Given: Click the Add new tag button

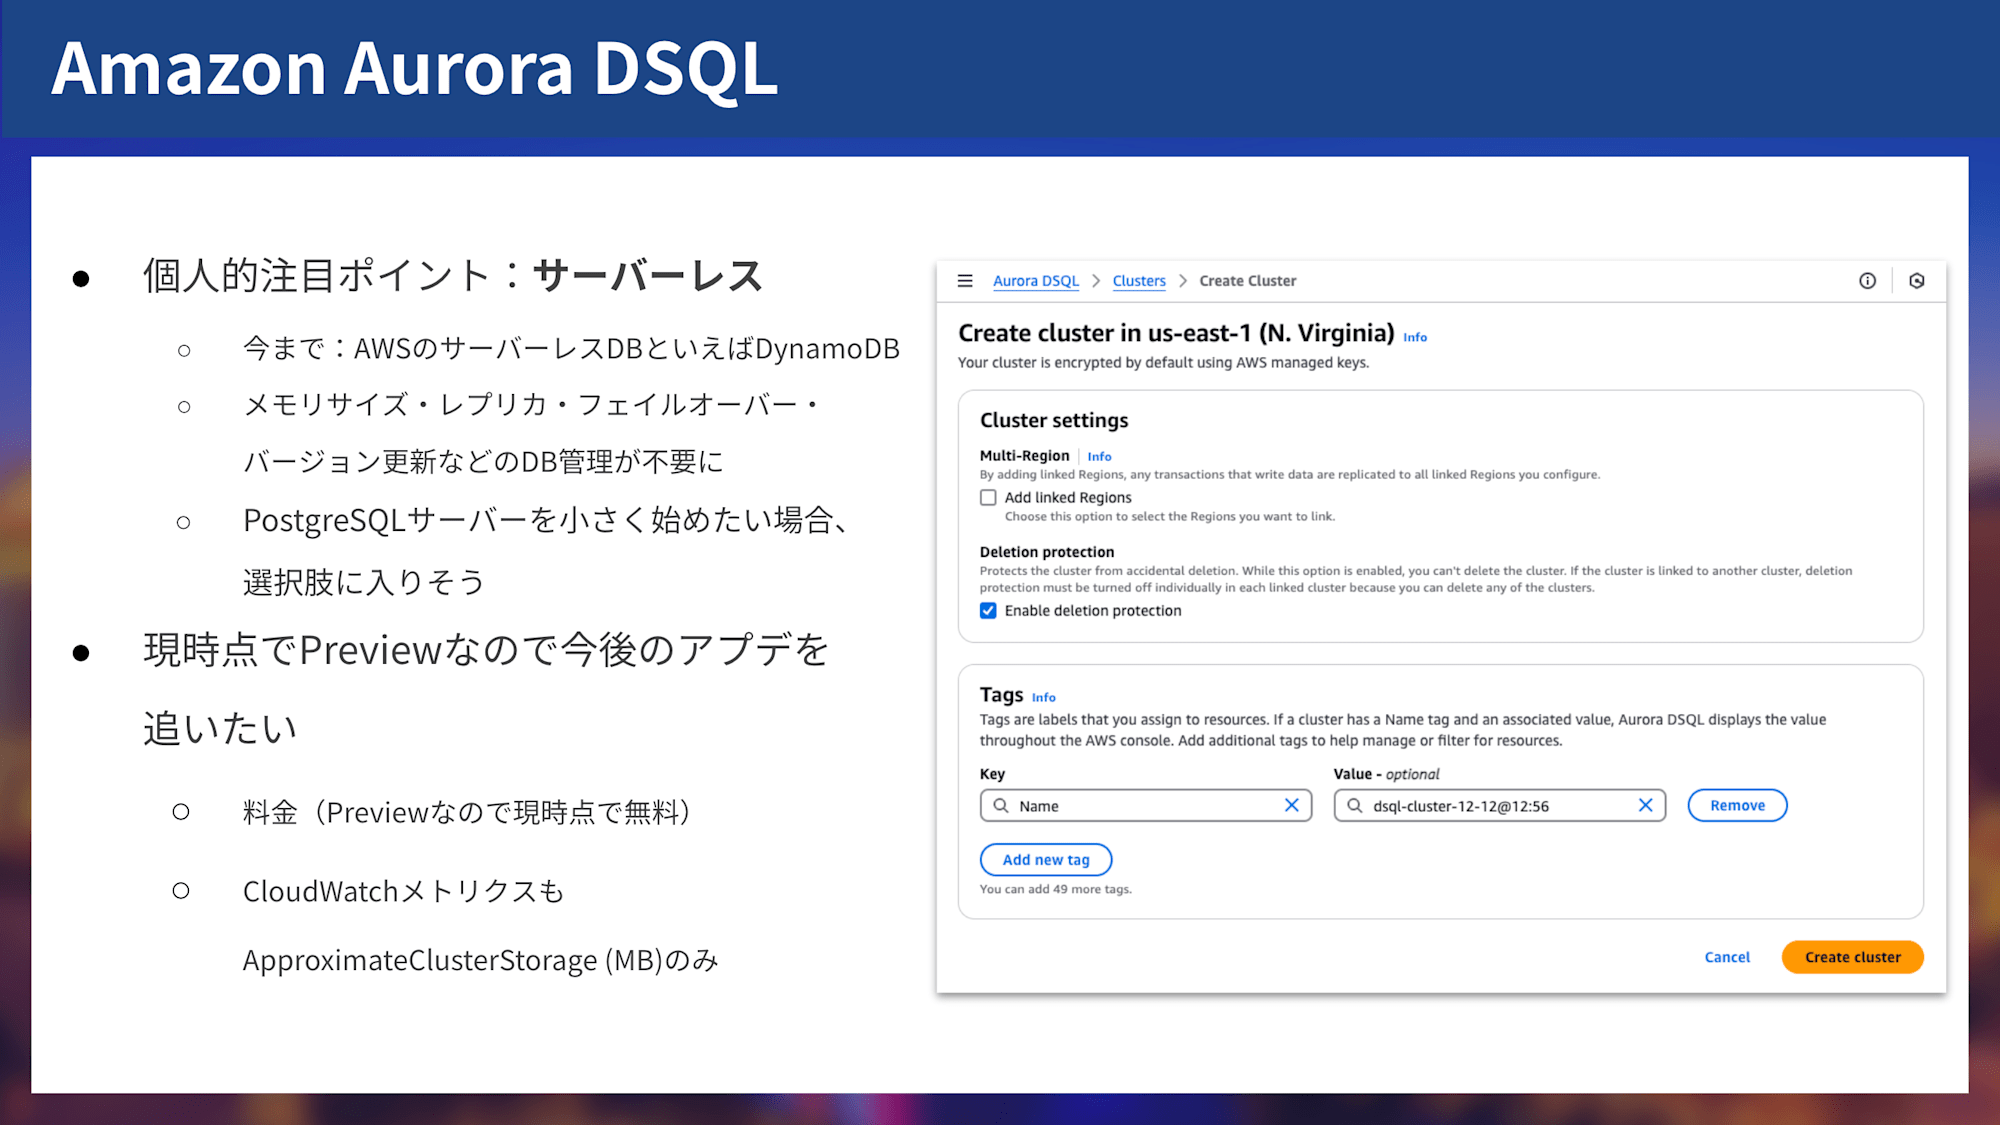Looking at the screenshot, I should 1046,859.
